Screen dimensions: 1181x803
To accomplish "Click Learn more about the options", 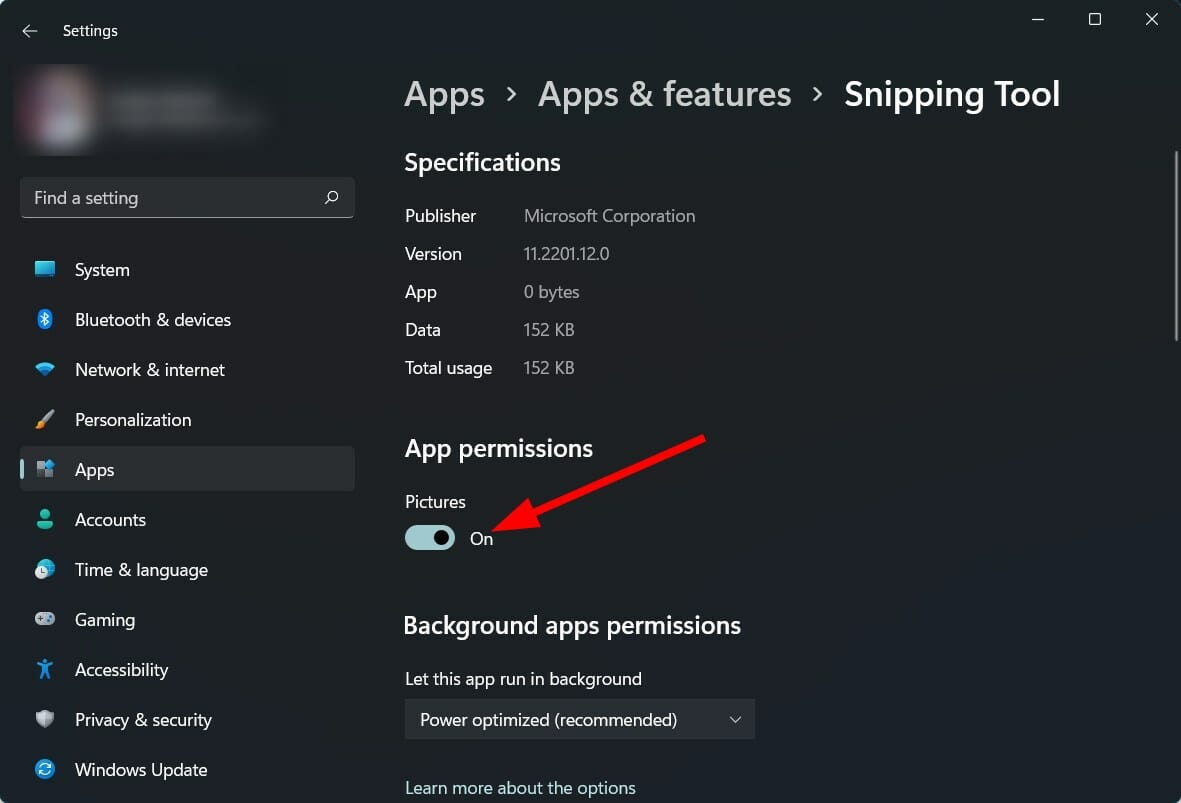I will [x=520, y=787].
